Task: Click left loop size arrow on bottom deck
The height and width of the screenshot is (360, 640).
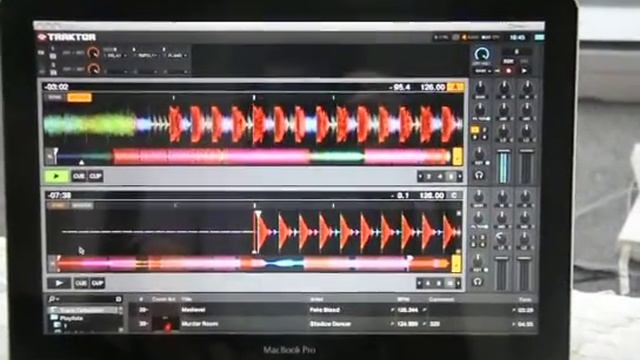Action: [419, 283]
